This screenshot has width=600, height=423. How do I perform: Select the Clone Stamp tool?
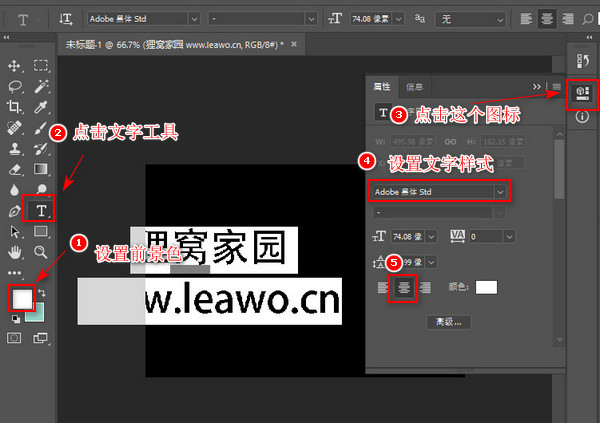click(x=15, y=149)
